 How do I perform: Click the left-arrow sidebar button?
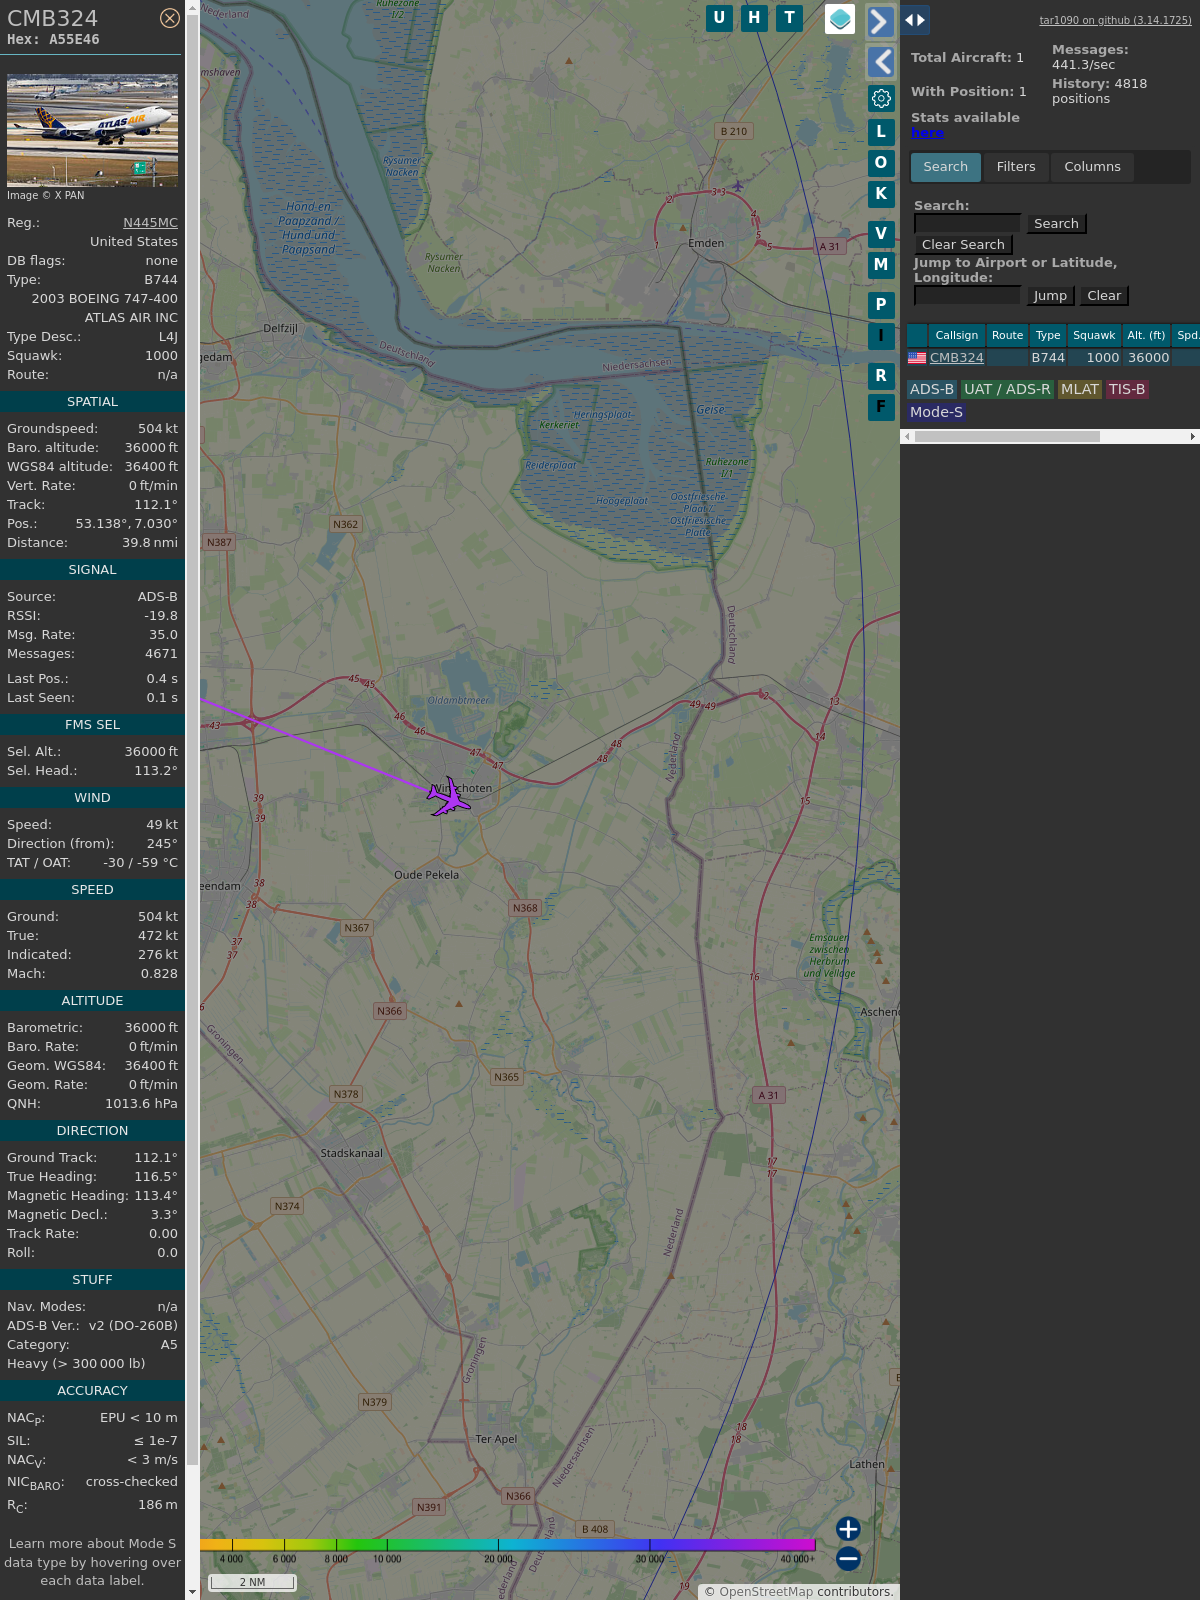[x=880, y=62]
